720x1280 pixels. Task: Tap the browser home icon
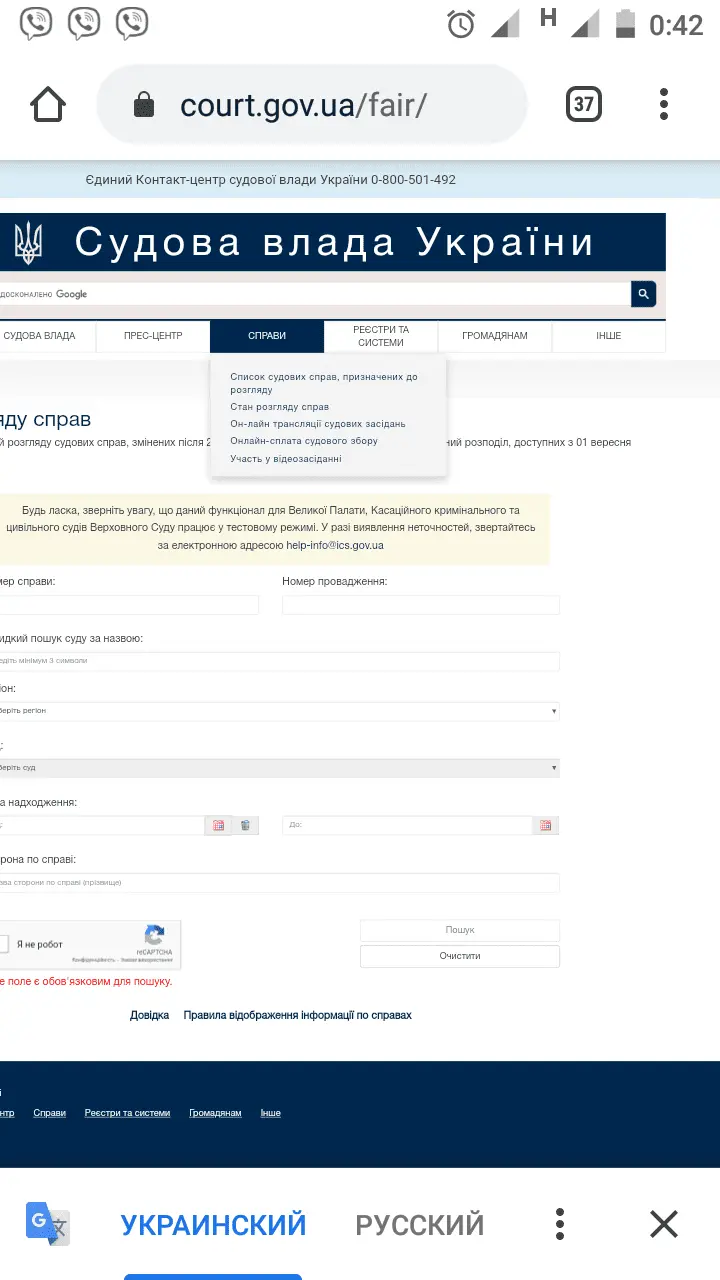tap(48, 105)
